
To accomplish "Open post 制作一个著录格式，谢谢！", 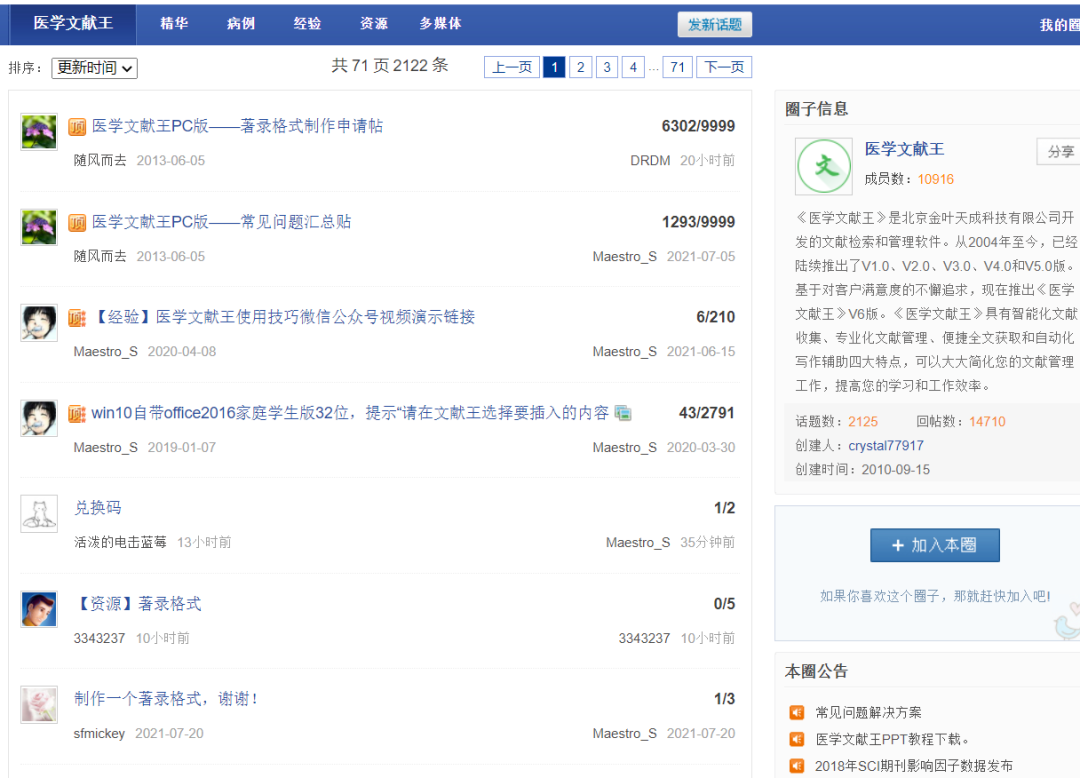I will click(x=167, y=699).
